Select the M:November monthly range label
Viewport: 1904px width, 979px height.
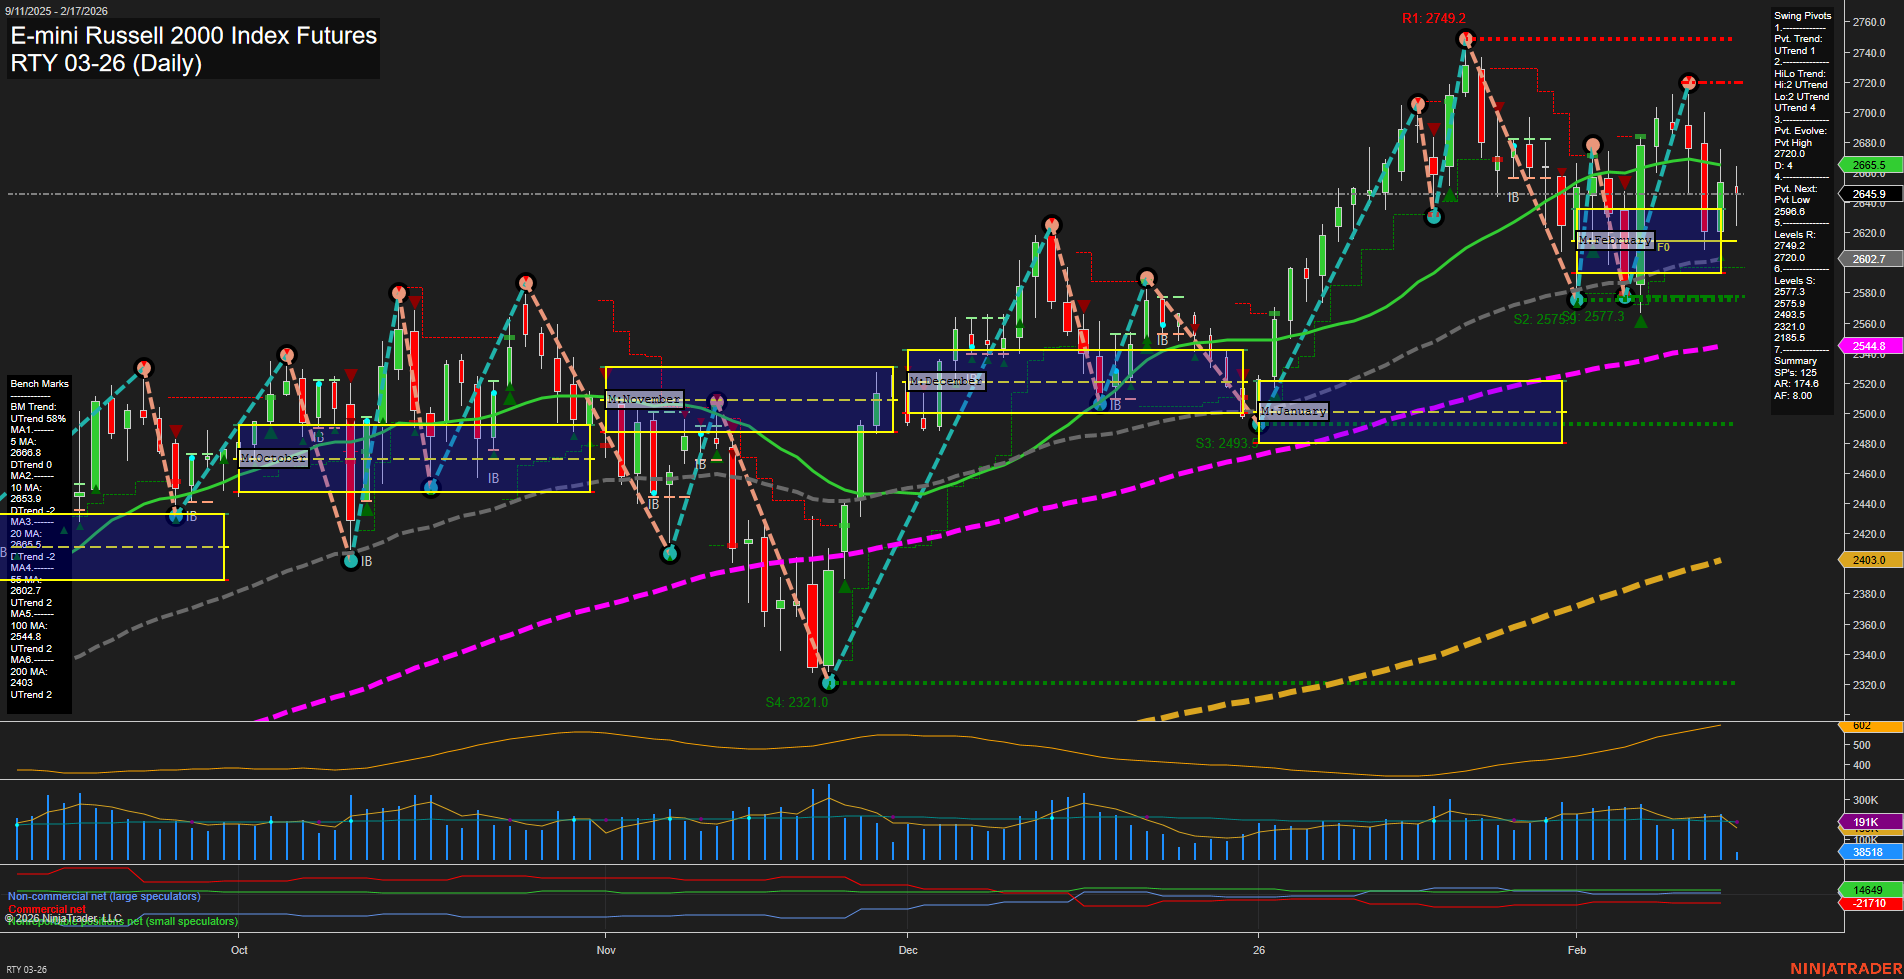click(x=644, y=399)
